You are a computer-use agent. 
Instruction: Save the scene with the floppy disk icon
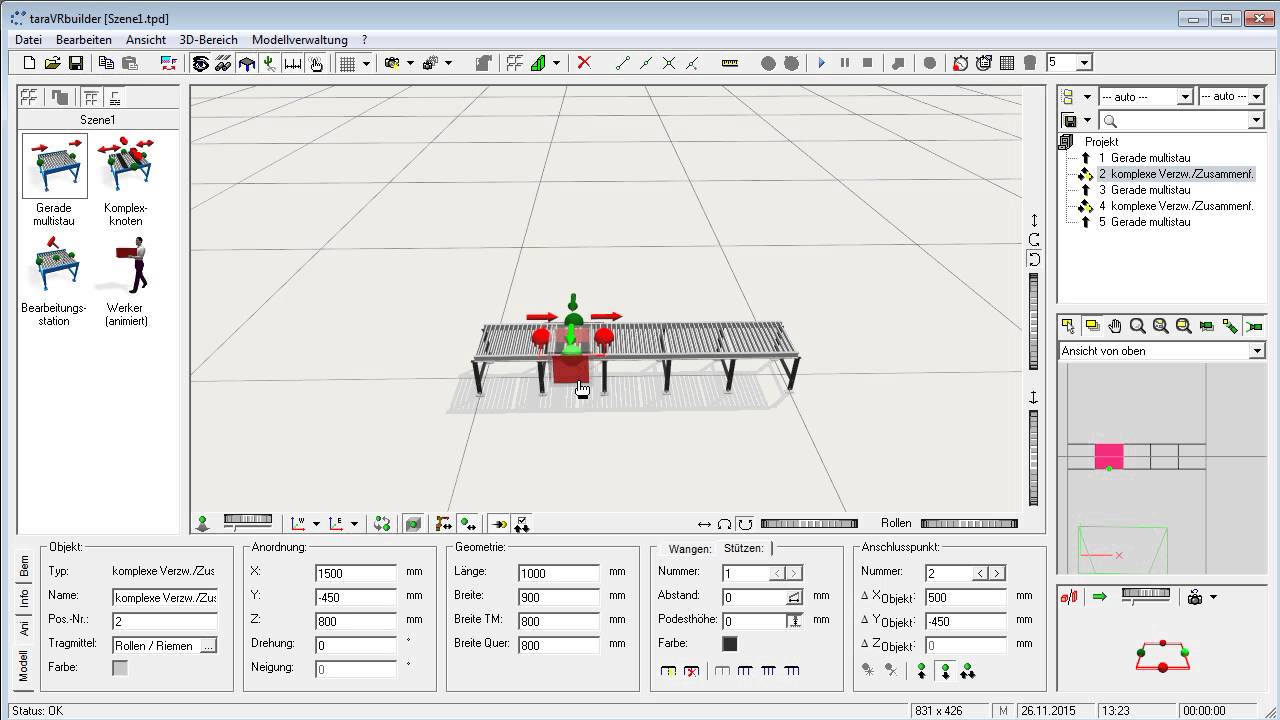coord(76,63)
